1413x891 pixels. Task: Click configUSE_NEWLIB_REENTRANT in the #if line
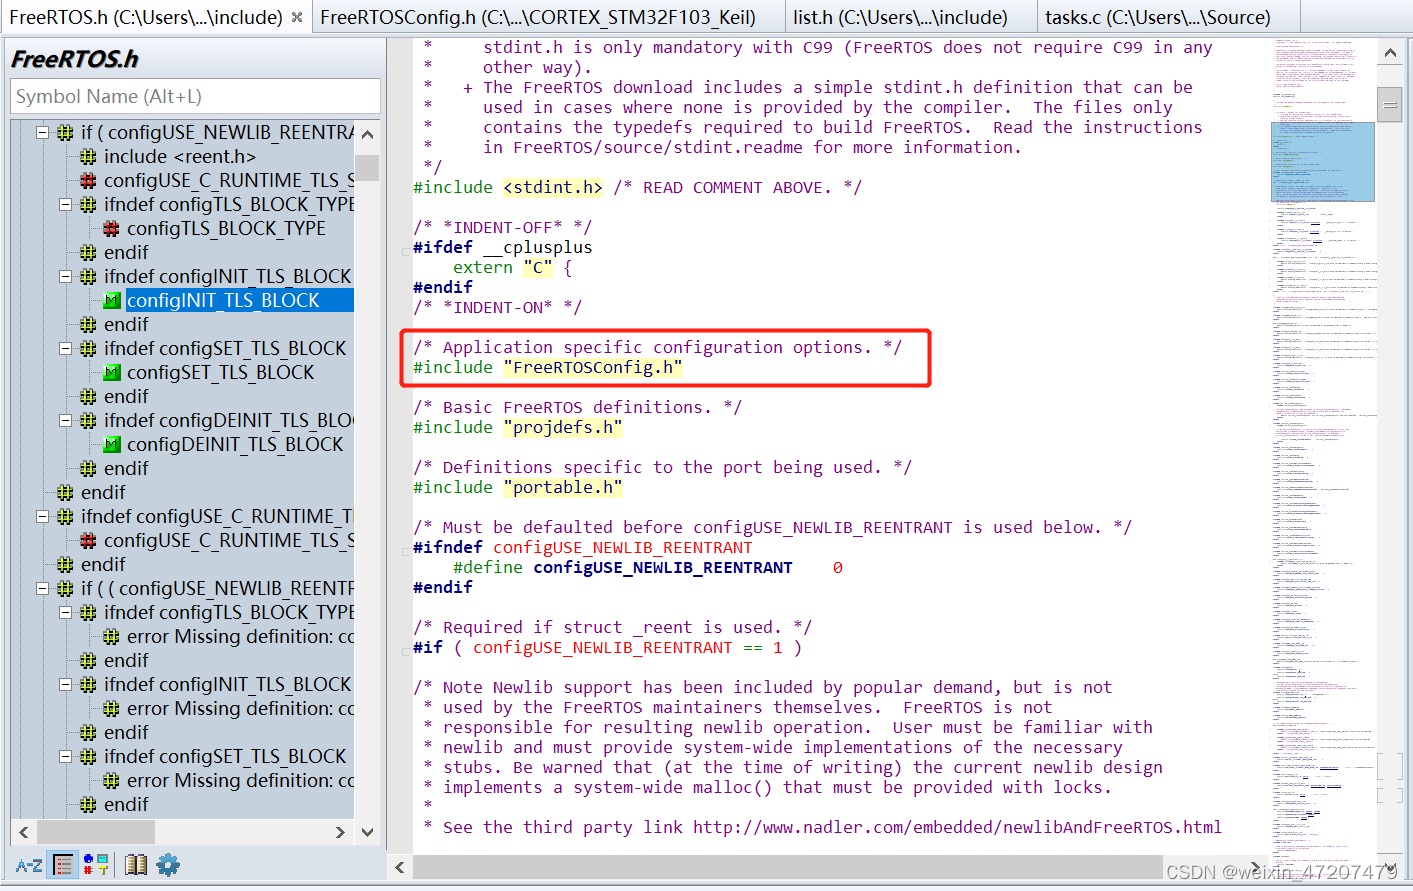[x=603, y=648]
